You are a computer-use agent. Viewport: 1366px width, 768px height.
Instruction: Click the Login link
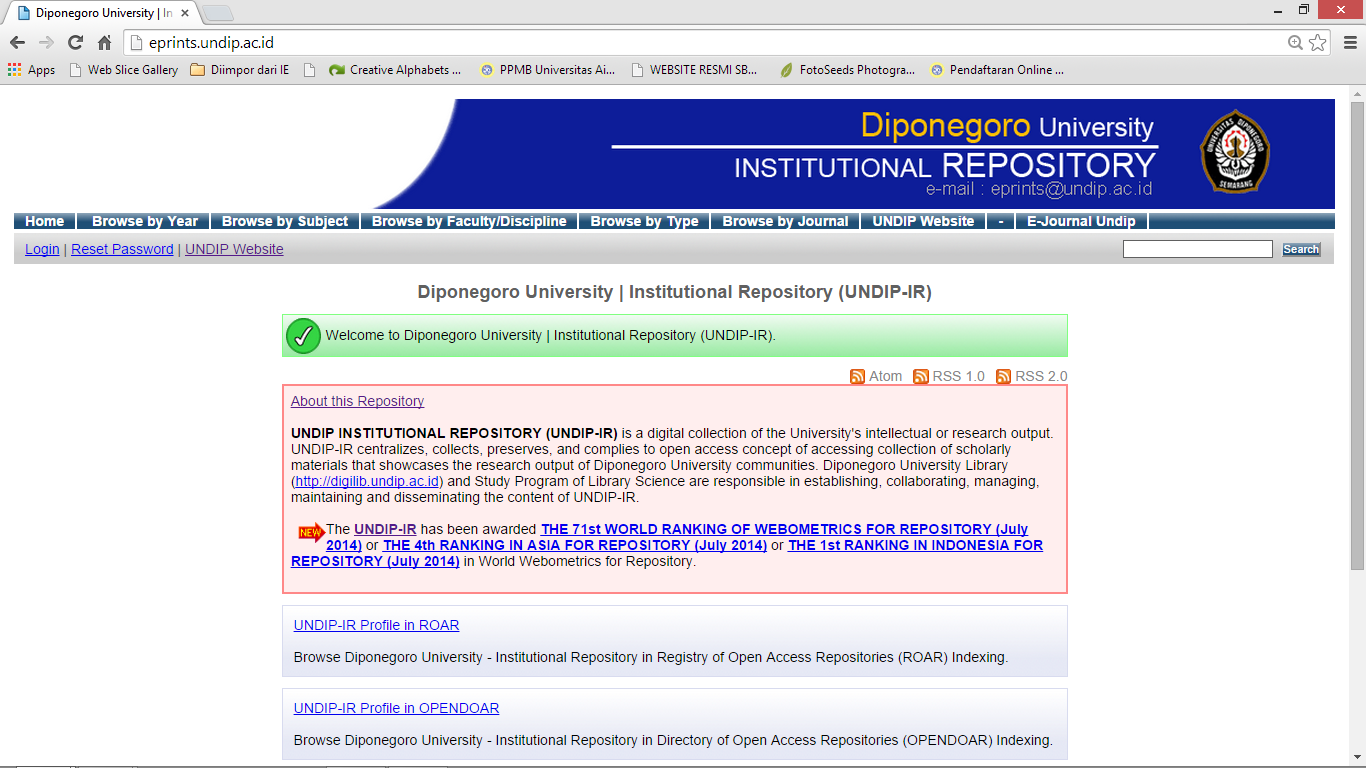point(42,249)
